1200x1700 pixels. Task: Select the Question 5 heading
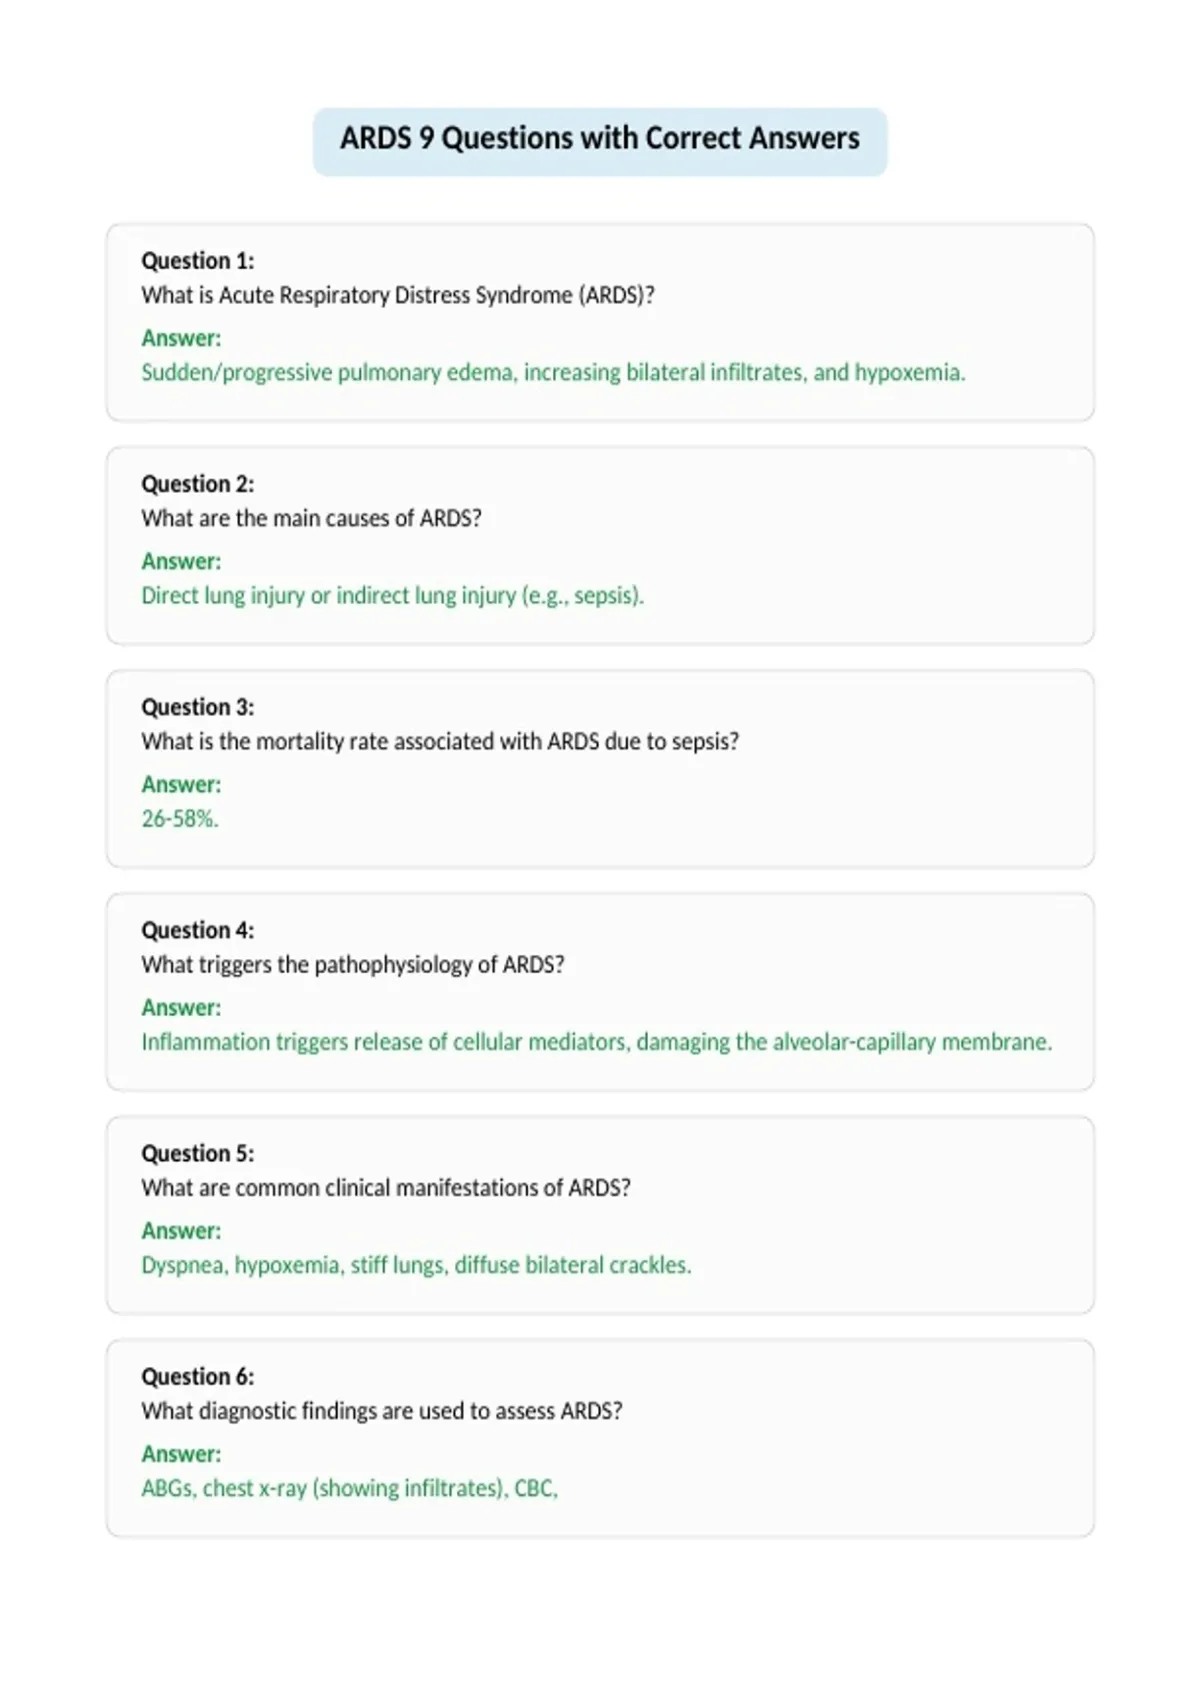[x=198, y=1153]
